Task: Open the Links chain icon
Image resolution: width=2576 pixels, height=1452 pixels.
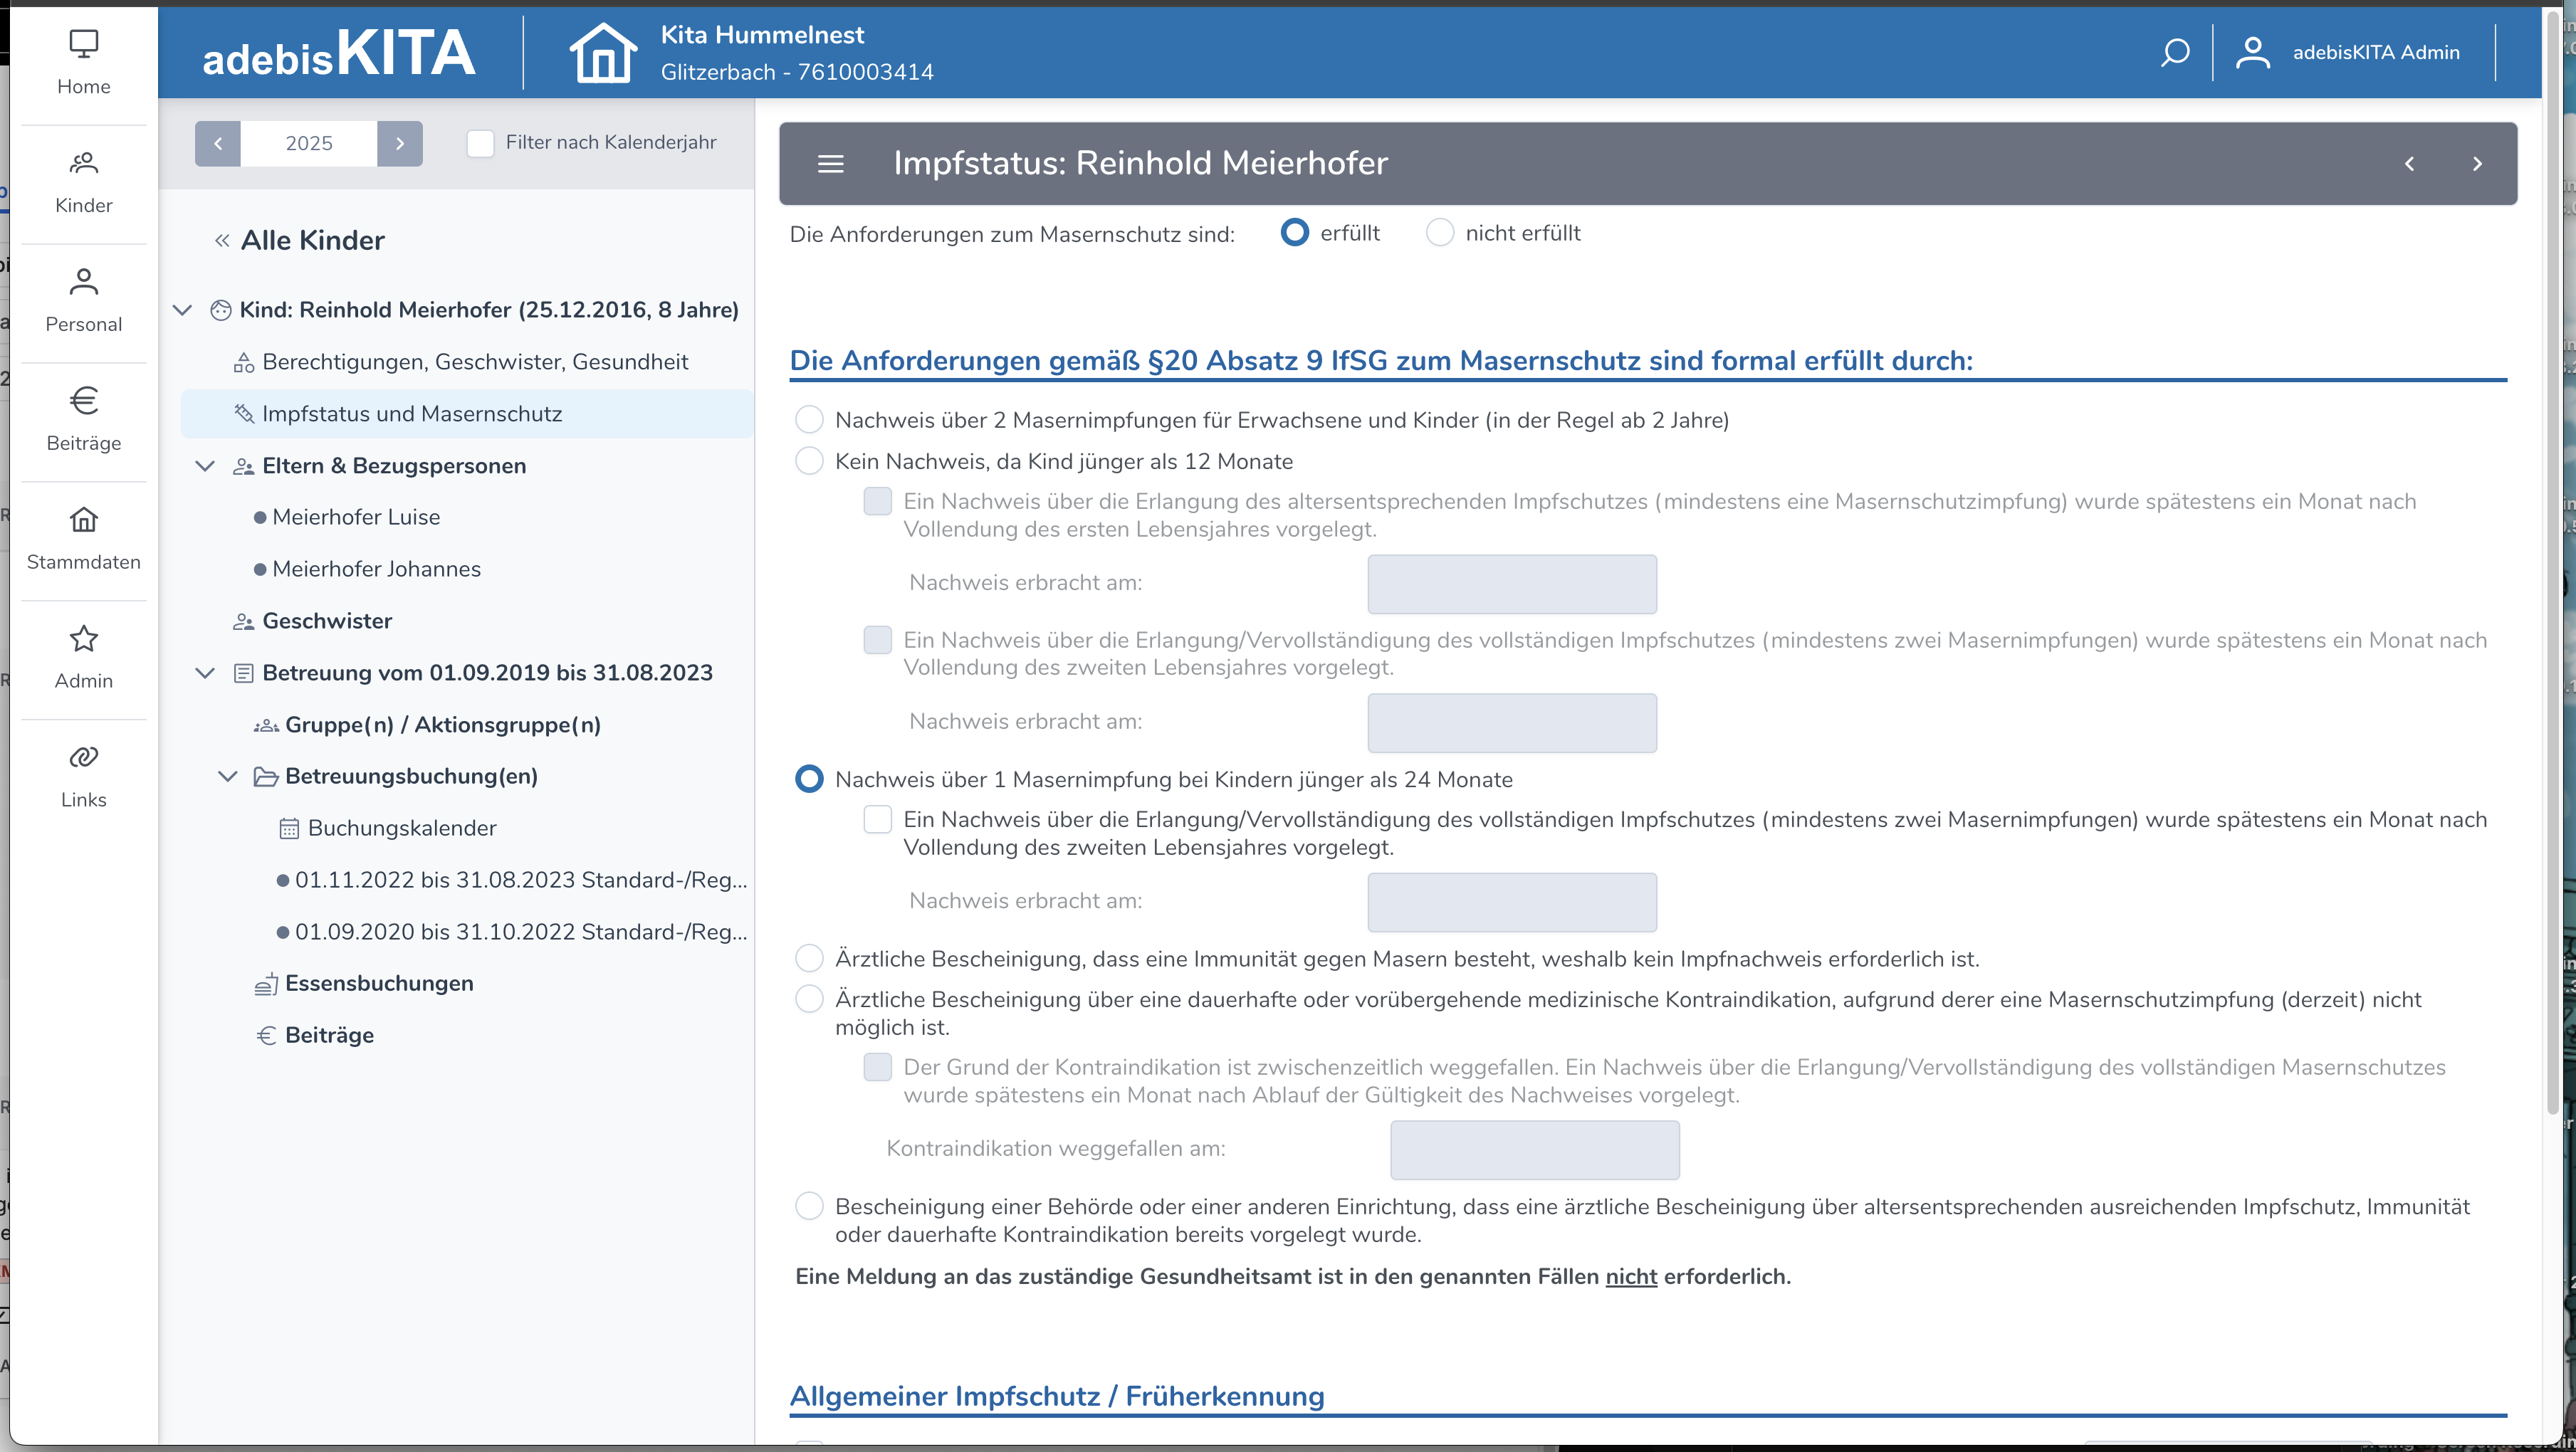Action: pos(84,757)
